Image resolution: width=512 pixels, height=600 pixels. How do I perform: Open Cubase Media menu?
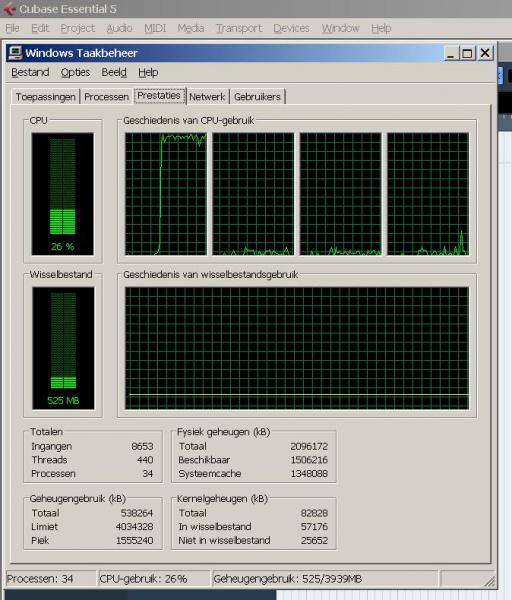click(x=191, y=28)
